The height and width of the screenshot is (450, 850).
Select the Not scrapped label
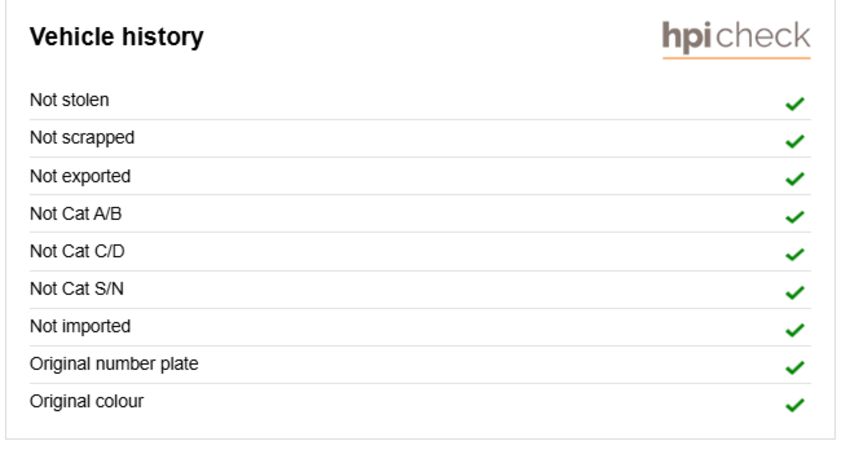coord(82,138)
